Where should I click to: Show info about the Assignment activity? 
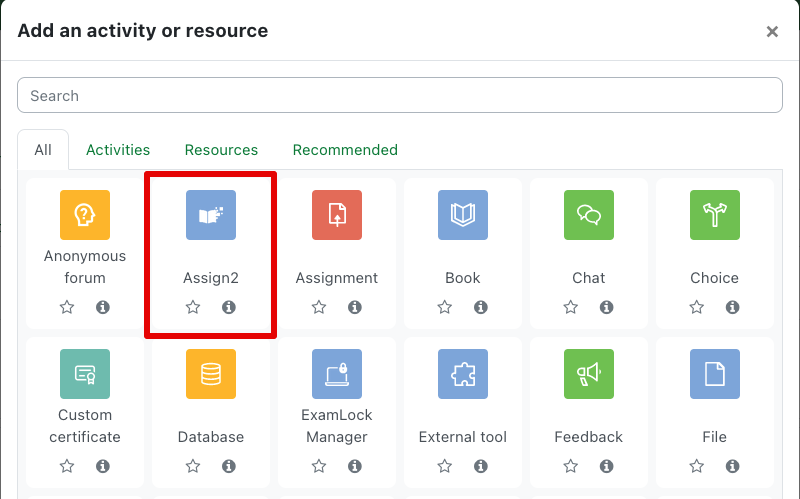click(x=355, y=307)
